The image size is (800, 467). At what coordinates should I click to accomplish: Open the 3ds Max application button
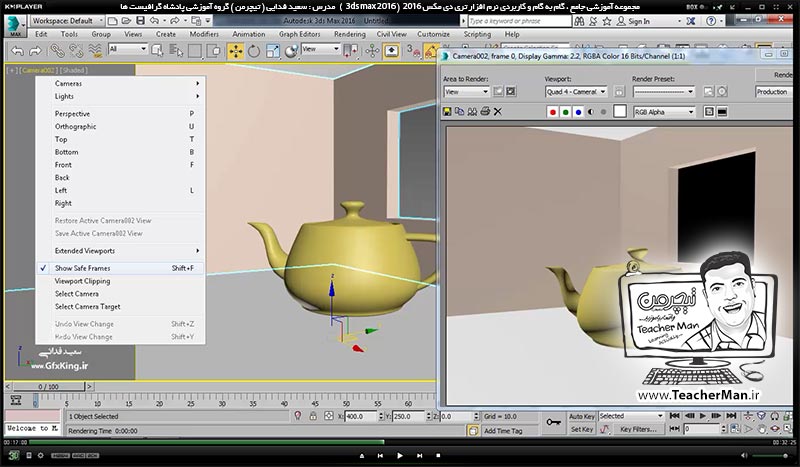tap(15, 26)
